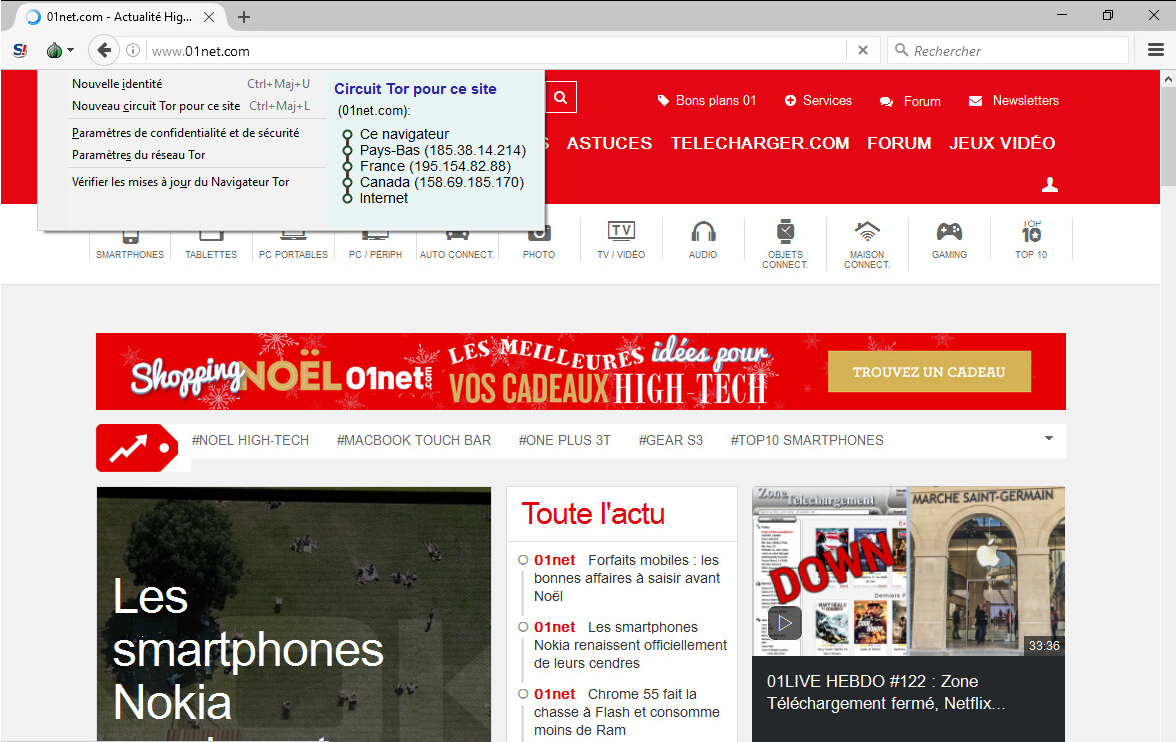
Task: Expand the trending hashtags dropdown arrow
Action: pyautogui.click(x=1048, y=439)
